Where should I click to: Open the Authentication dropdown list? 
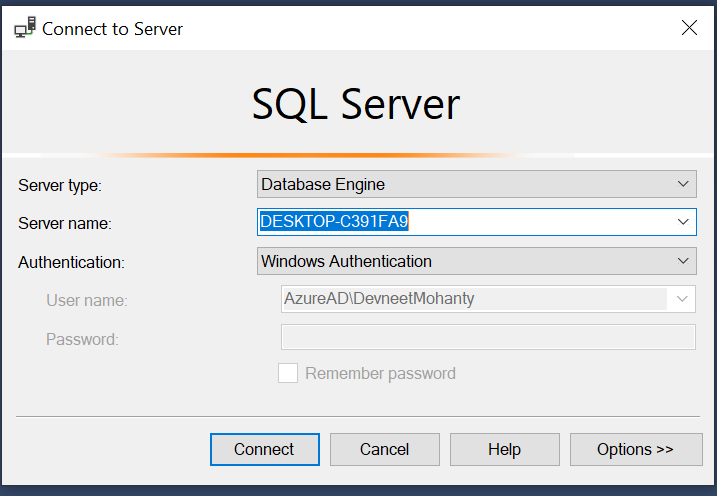tap(476, 261)
